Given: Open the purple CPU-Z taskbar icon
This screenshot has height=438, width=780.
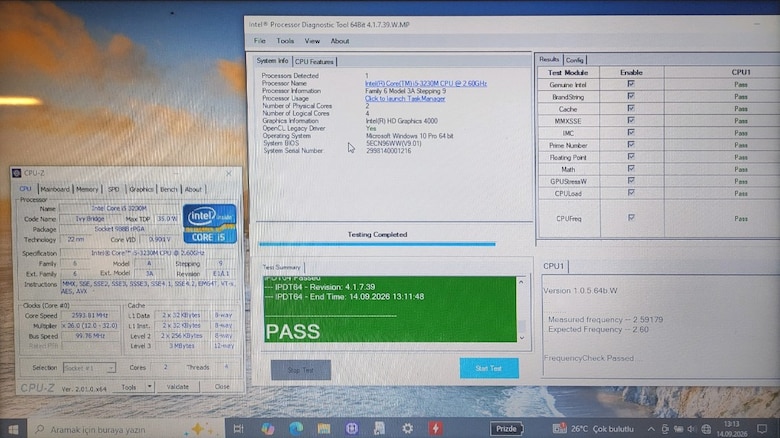Looking at the screenshot, I should pyautogui.click(x=352, y=429).
